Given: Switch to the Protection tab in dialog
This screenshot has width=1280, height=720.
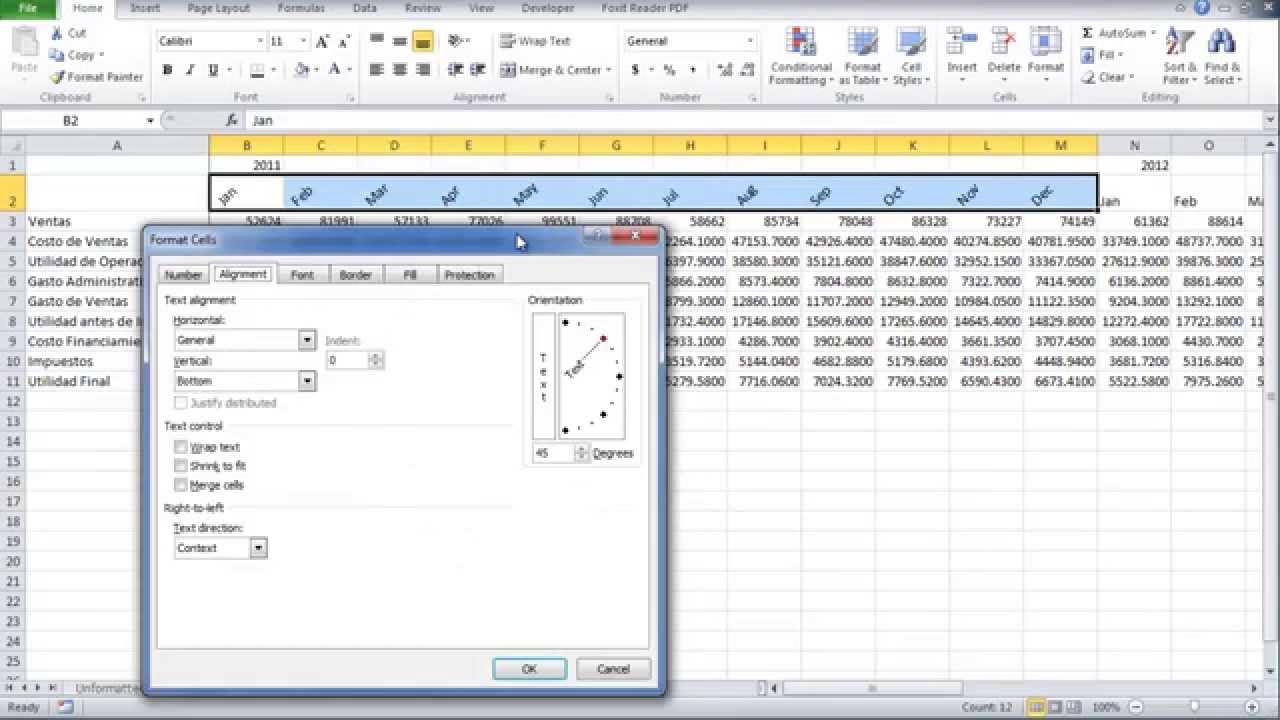Looking at the screenshot, I should click(469, 275).
